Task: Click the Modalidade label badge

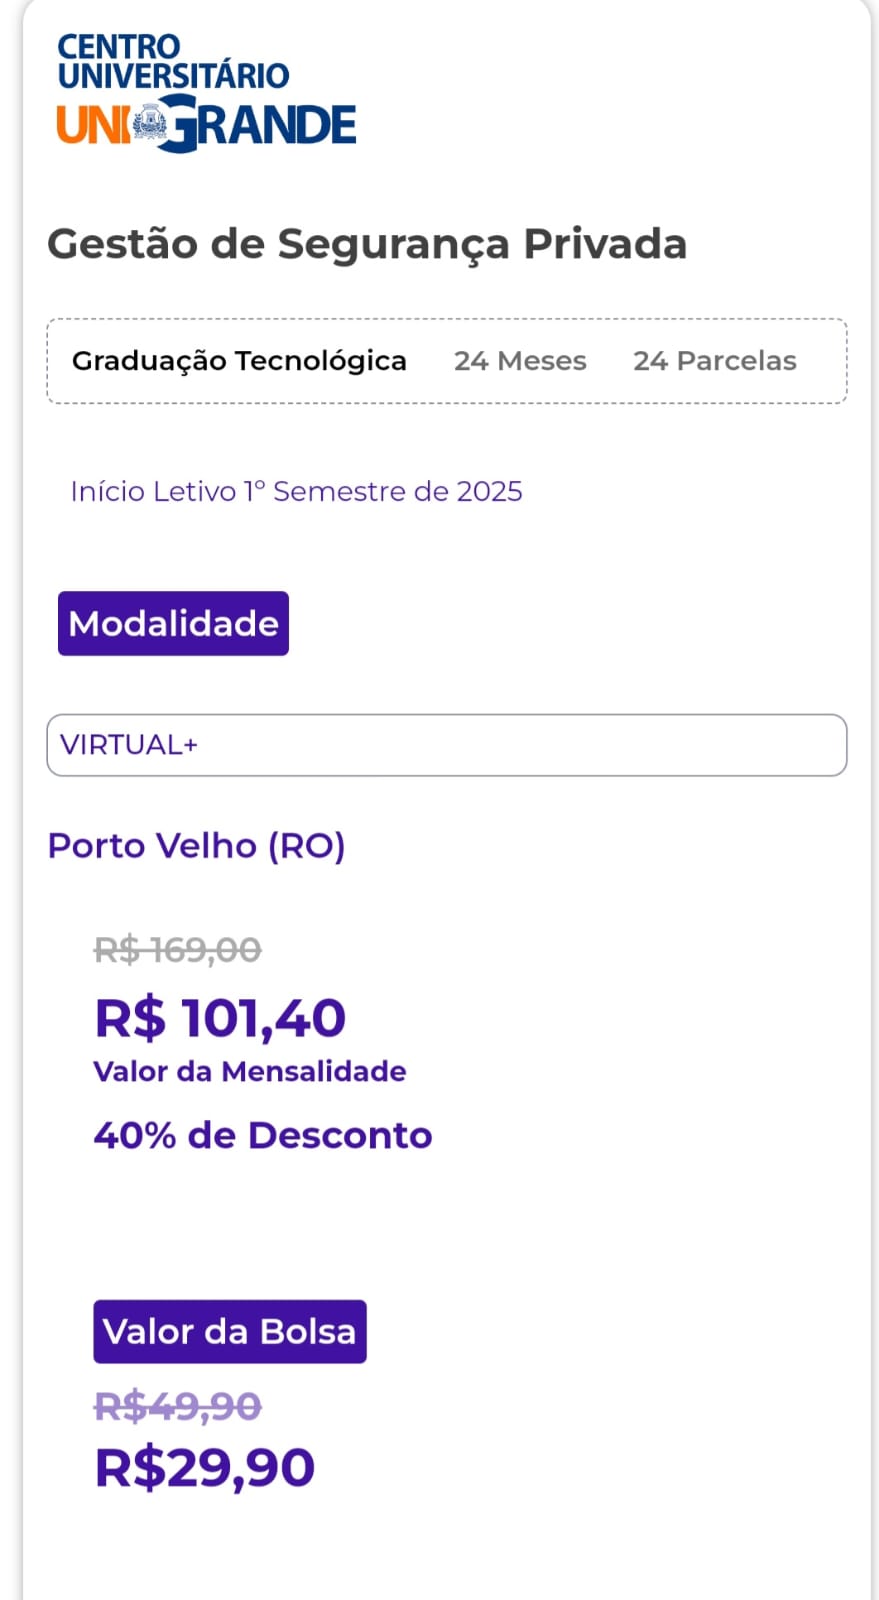Action: click(173, 624)
